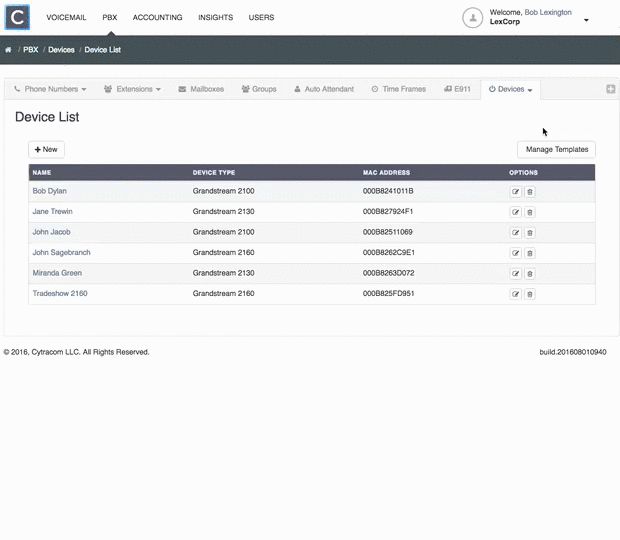620x540 pixels.
Task: Click the NAME column header
Action: tap(42, 173)
